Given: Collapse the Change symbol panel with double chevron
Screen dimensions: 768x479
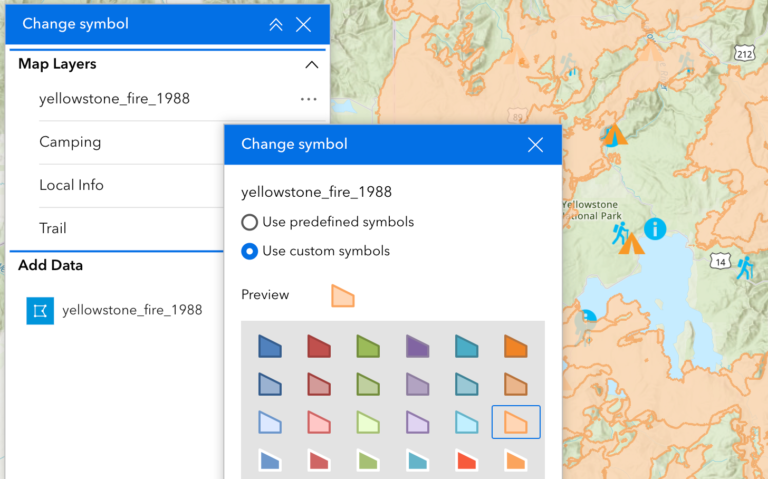Looking at the screenshot, I should (x=276, y=24).
